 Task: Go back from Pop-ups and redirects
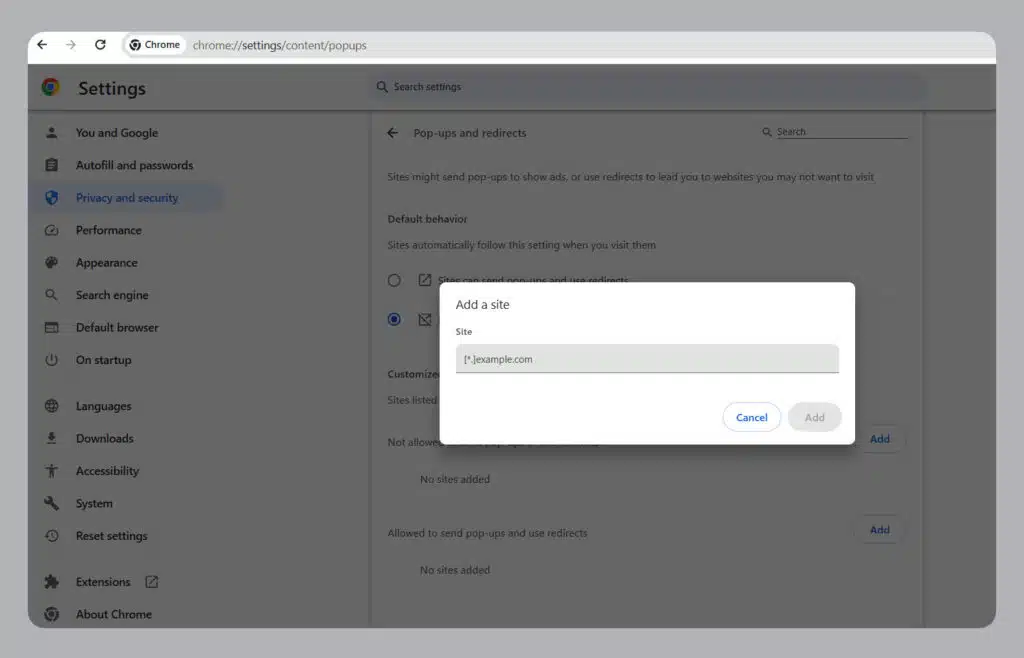tap(392, 133)
